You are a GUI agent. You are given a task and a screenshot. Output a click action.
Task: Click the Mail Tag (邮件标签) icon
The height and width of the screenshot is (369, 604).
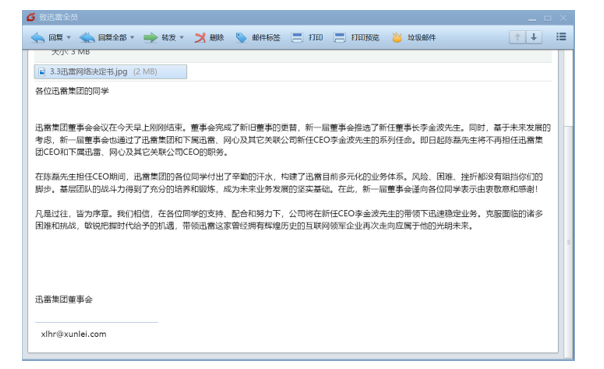pos(241,37)
